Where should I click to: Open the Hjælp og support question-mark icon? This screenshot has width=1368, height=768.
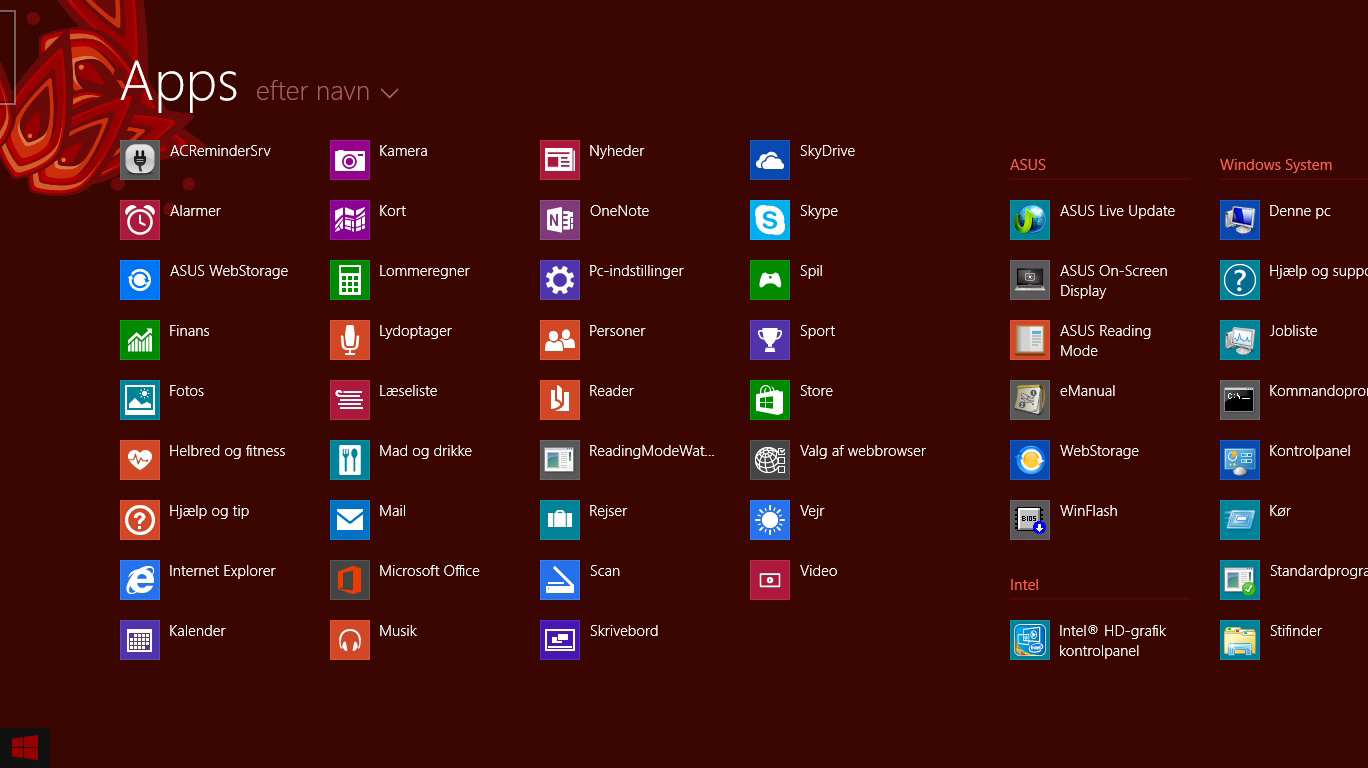(1240, 280)
